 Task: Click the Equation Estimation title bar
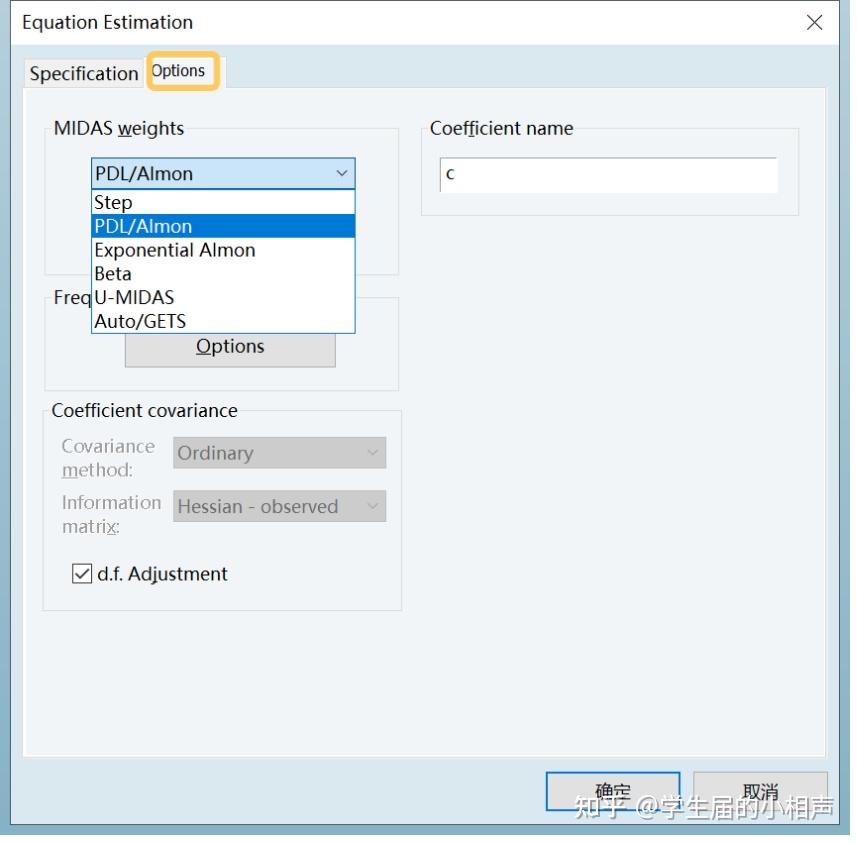point(400,23)
